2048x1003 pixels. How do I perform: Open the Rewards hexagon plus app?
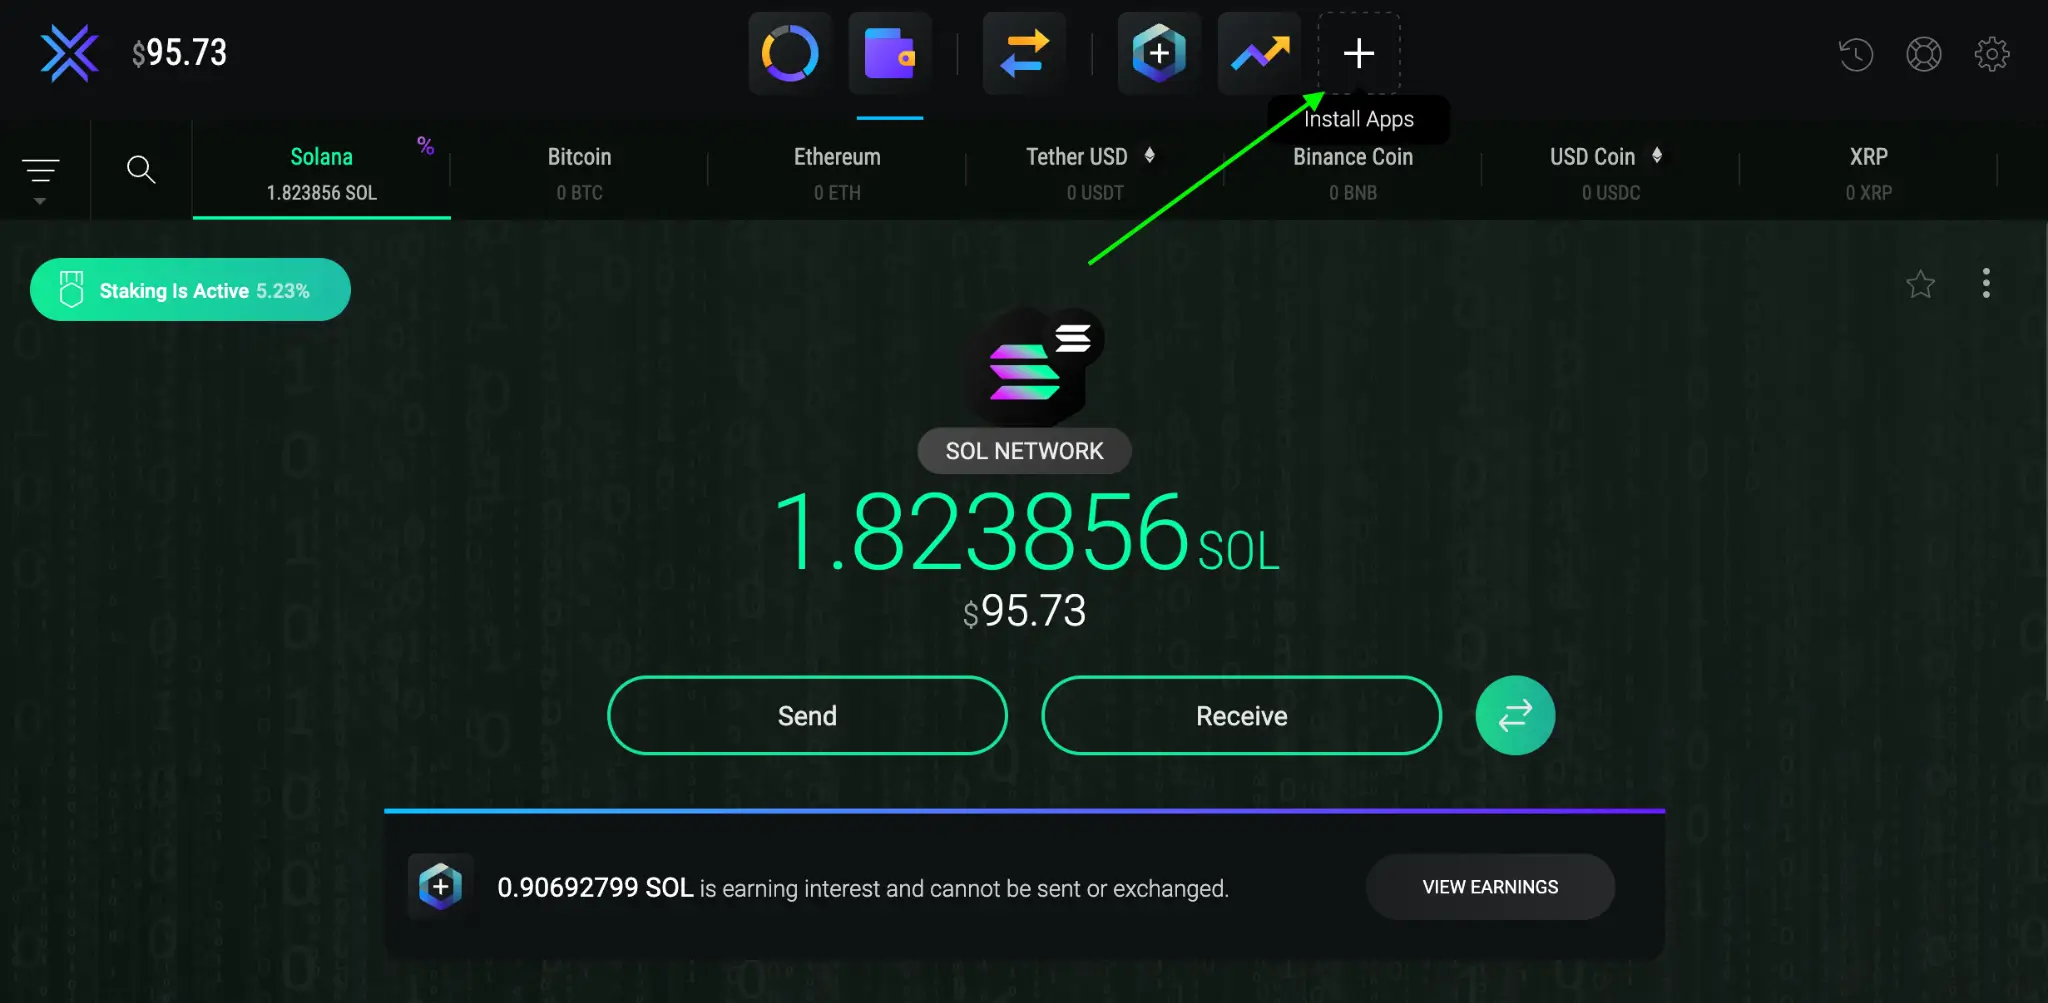(1159, 54)
